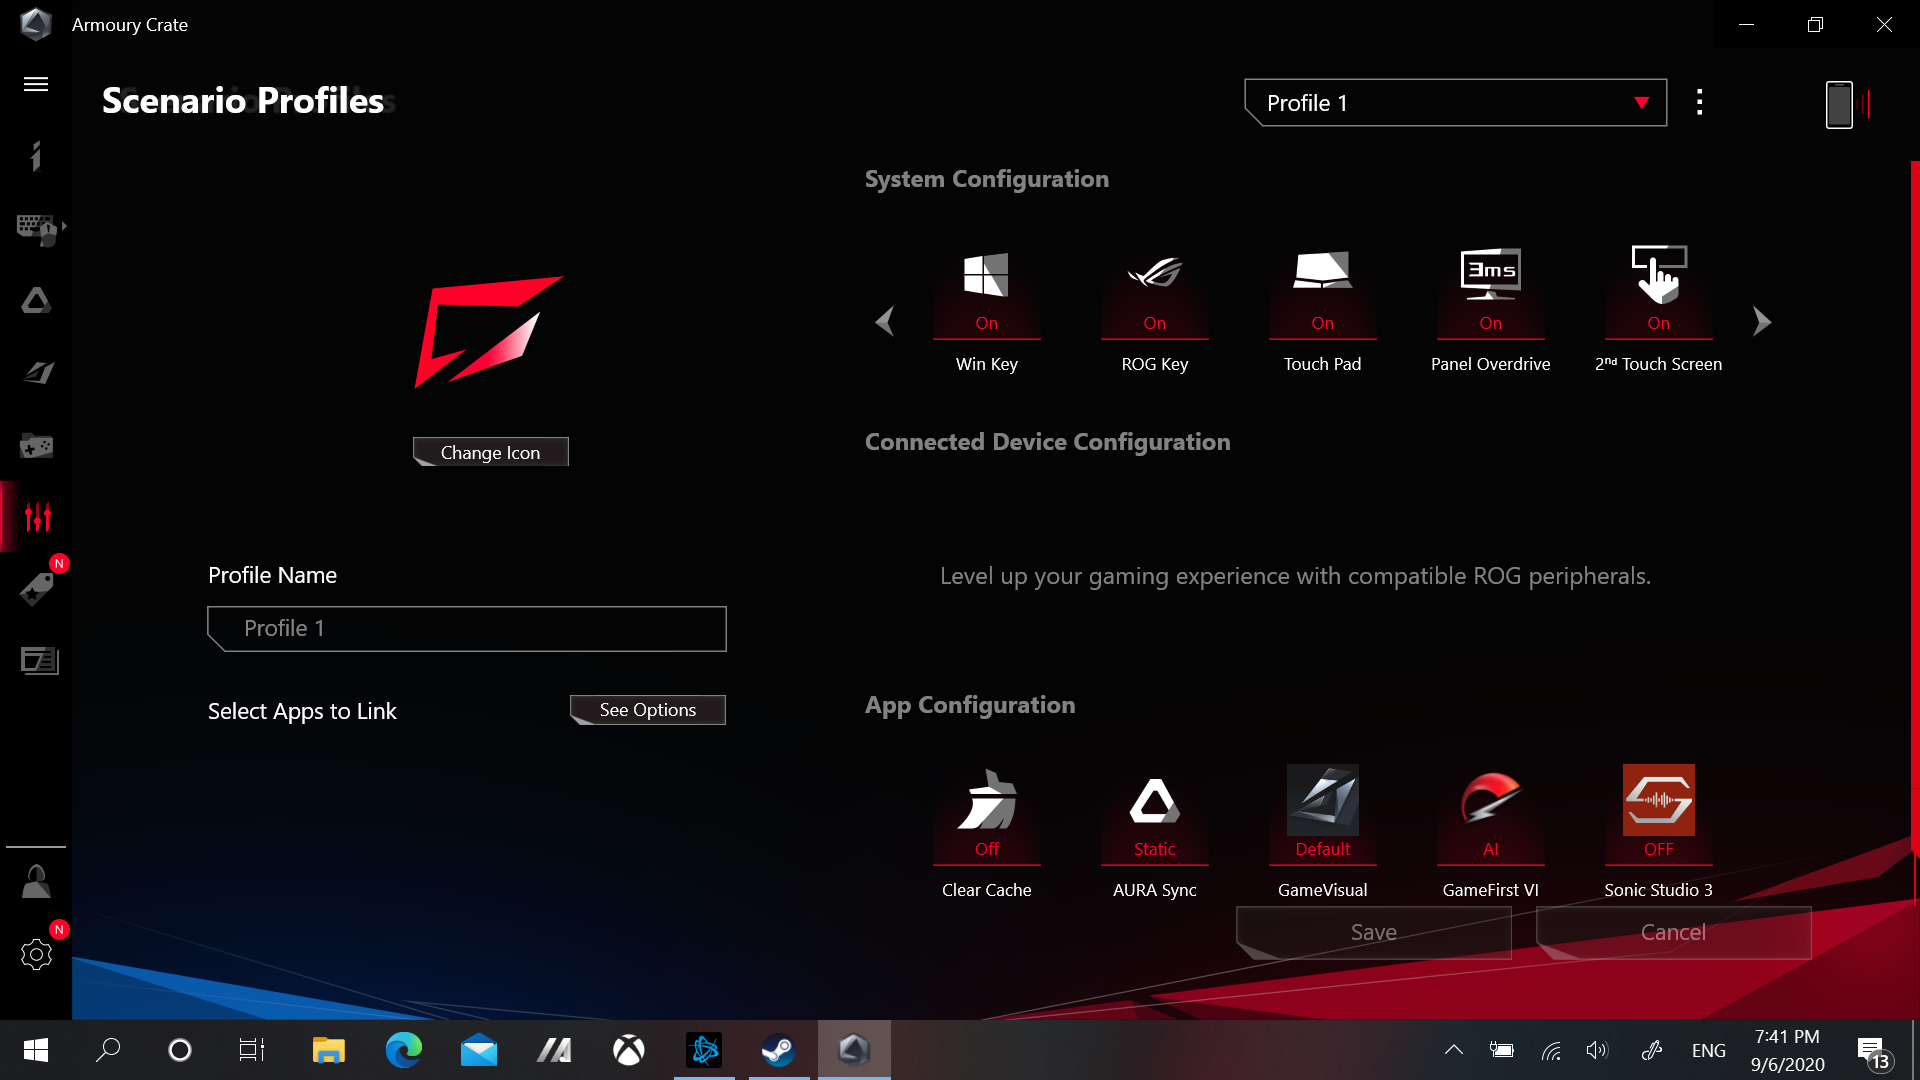Open Task View from the taskbar
This screenshot has width=1920, height=1080.
point(252,1050)
